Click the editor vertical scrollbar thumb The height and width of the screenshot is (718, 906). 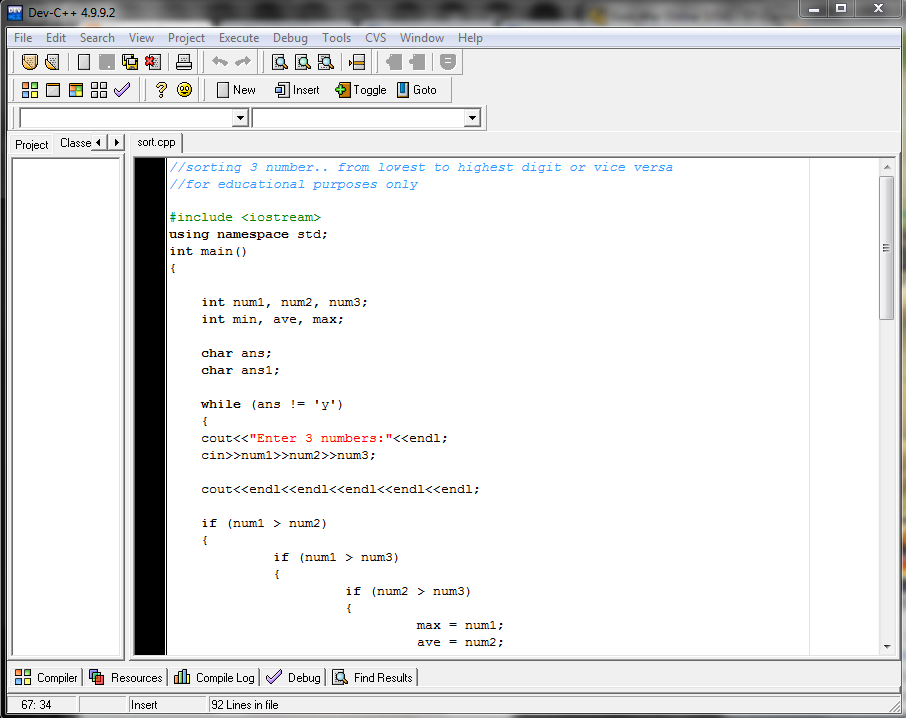click(886, 248)
